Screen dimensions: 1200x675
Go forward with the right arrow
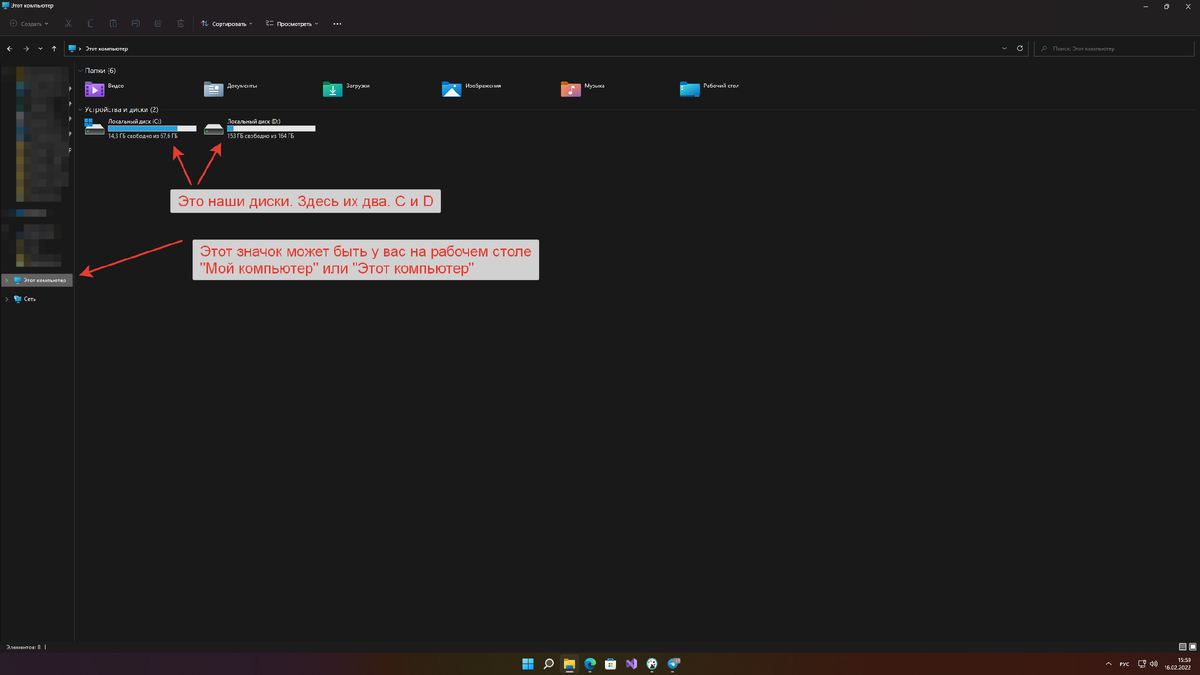coord(26,48)
